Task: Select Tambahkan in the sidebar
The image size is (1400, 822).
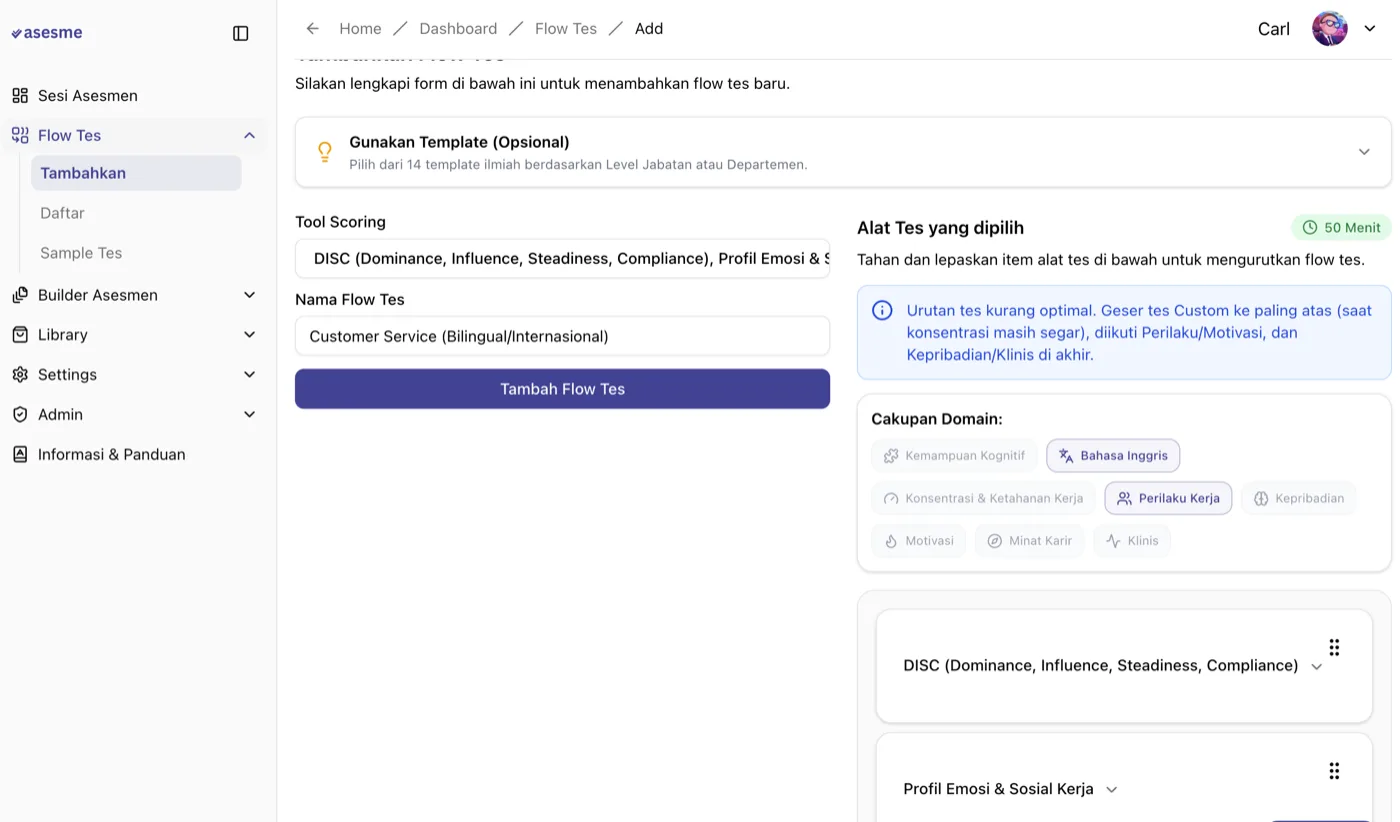Action: [x=136, y=173]
